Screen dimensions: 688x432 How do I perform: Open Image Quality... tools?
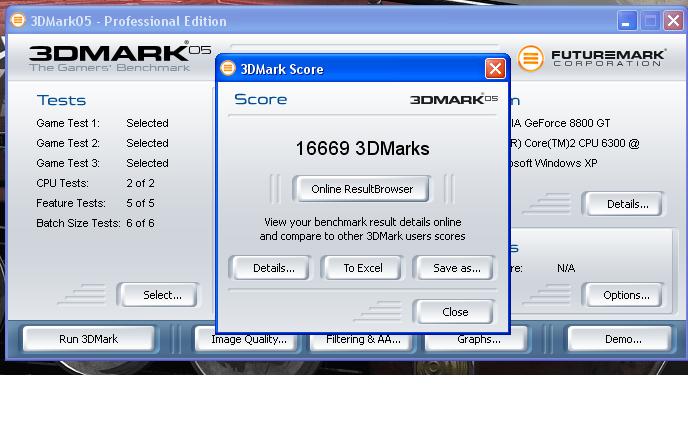(x=249, y=340)
